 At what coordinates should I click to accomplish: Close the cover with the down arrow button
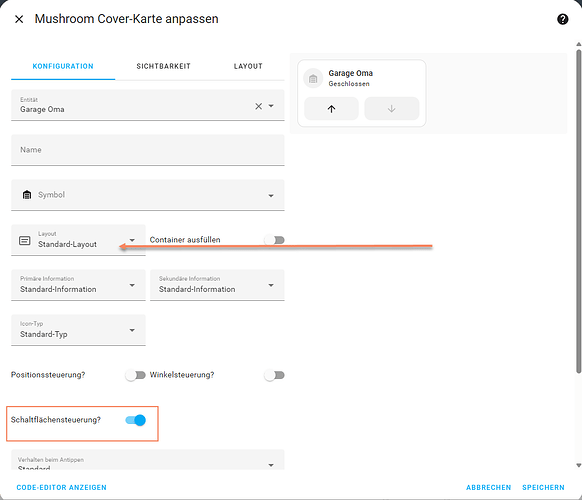[x=392, y=109]
